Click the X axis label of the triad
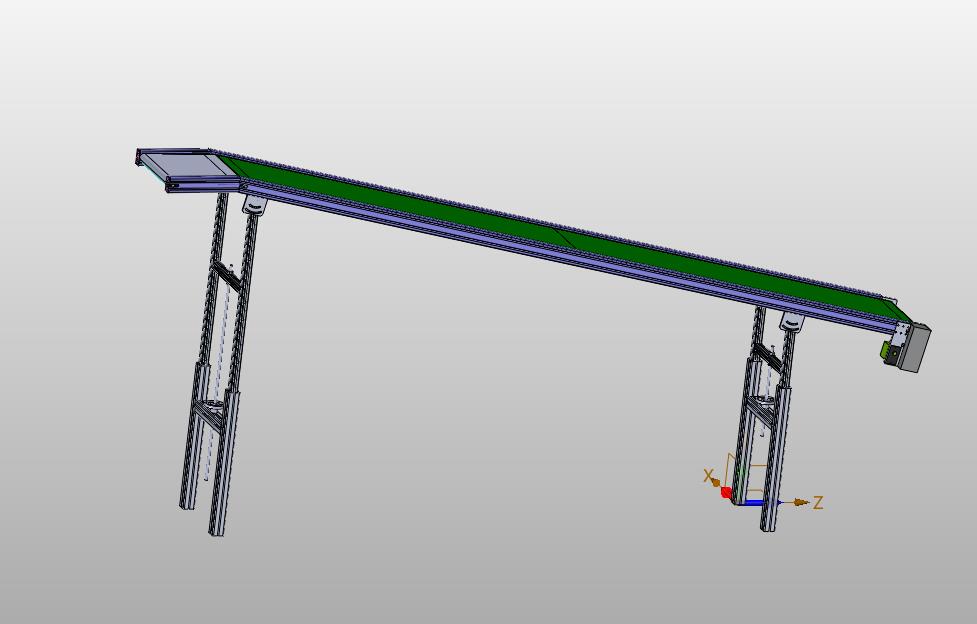The image size is (977, 624). [x=708, y=476]
